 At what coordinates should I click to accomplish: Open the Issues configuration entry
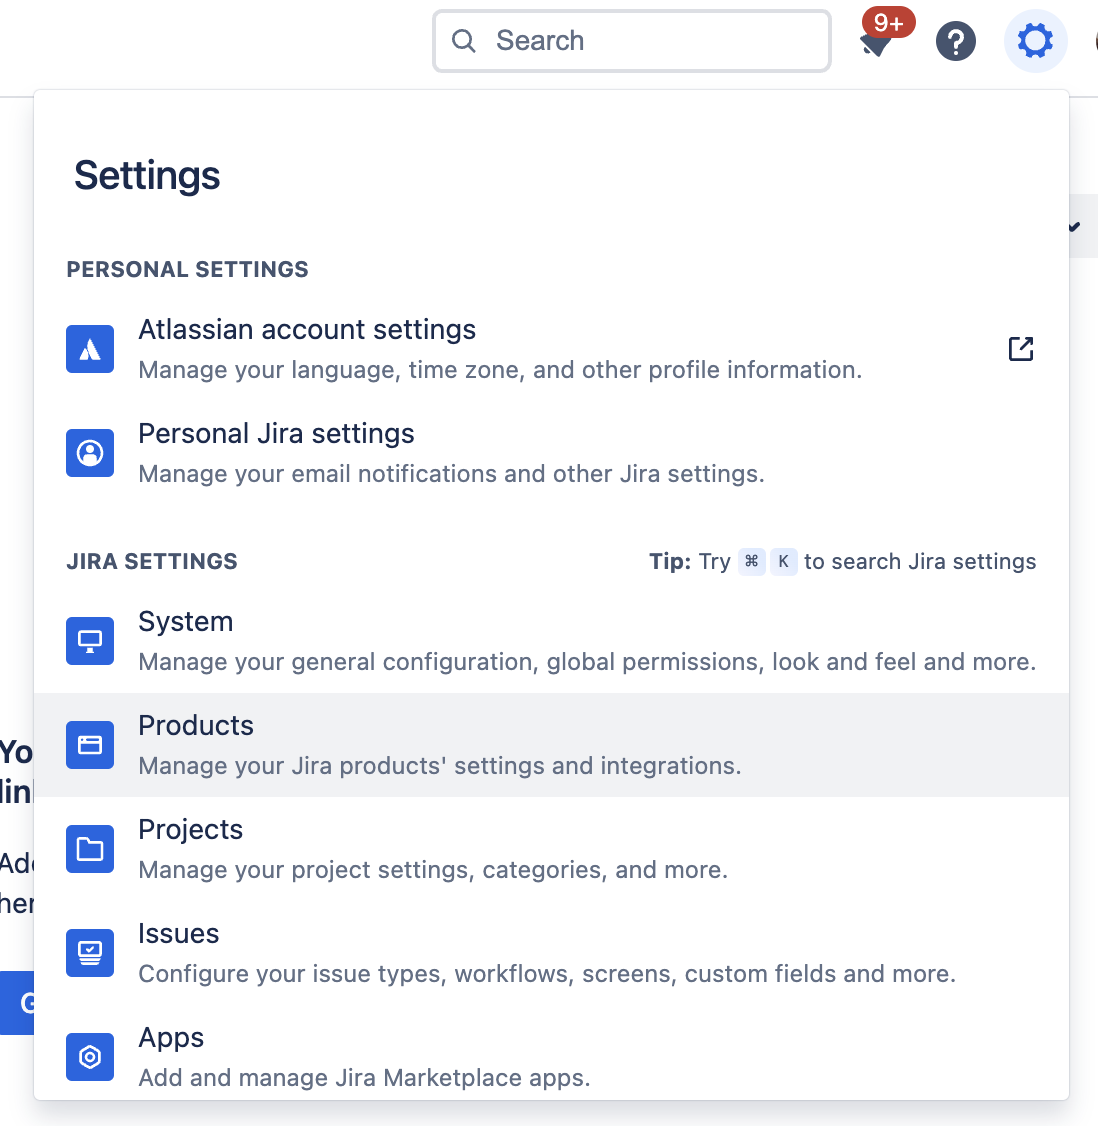pos(179,933)
